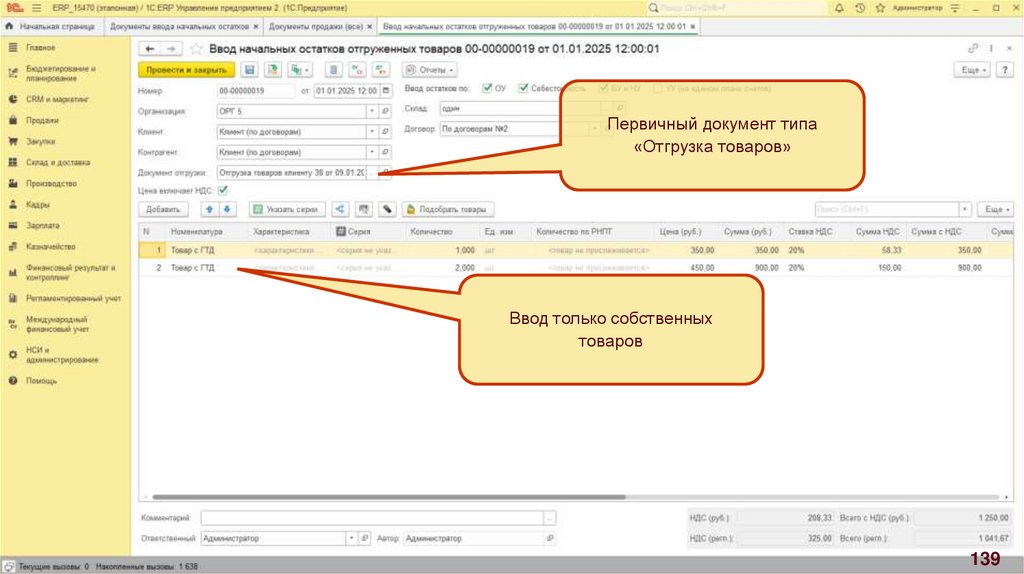Open the vertical dots form menu icon

point(991,49)
